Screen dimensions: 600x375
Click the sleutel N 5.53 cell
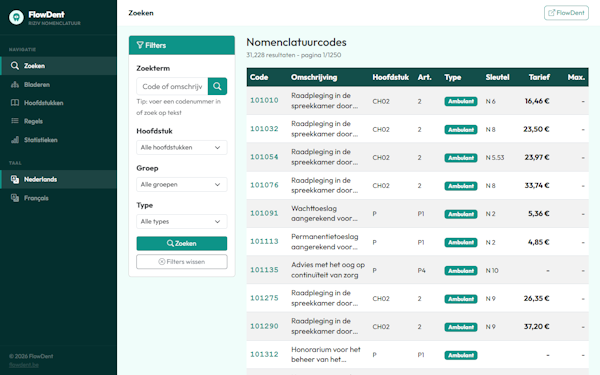point(495,158)
